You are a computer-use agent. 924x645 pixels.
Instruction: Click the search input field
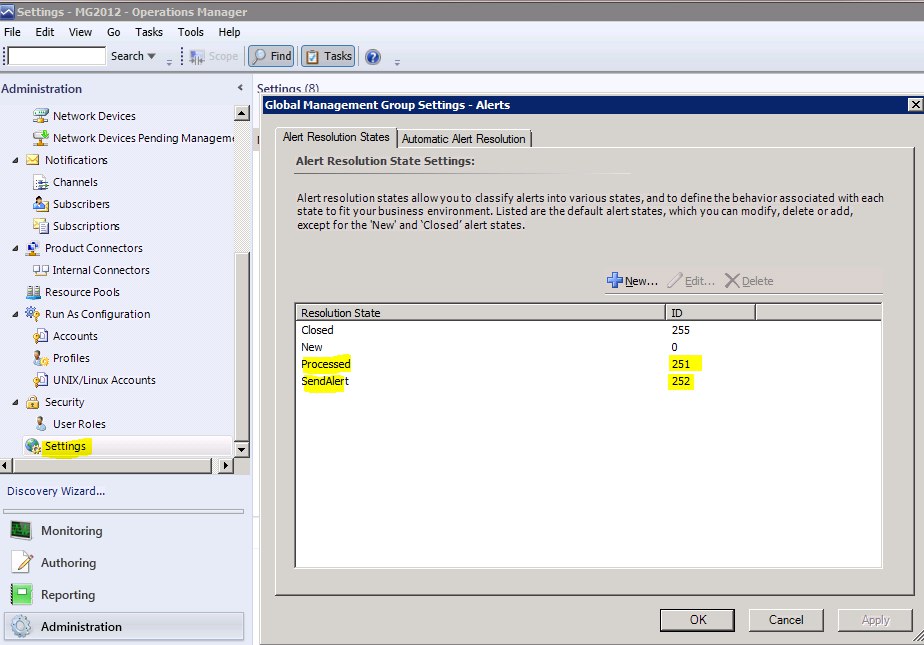[x=57, y=56]
